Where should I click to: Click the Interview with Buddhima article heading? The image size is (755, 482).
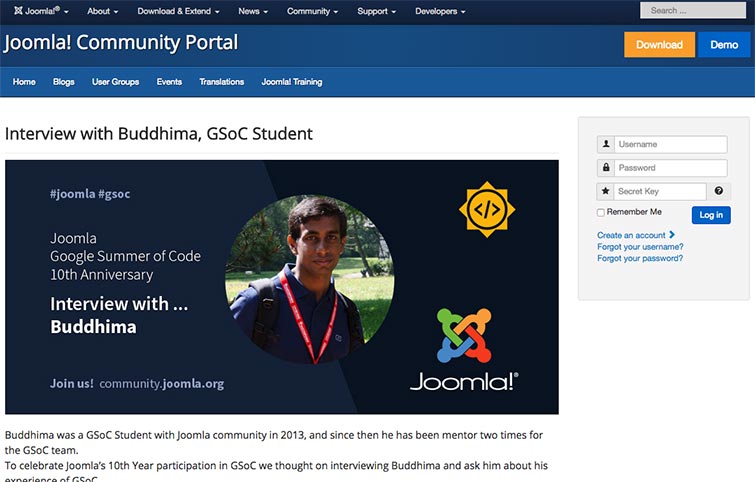[x=159, y=133]
